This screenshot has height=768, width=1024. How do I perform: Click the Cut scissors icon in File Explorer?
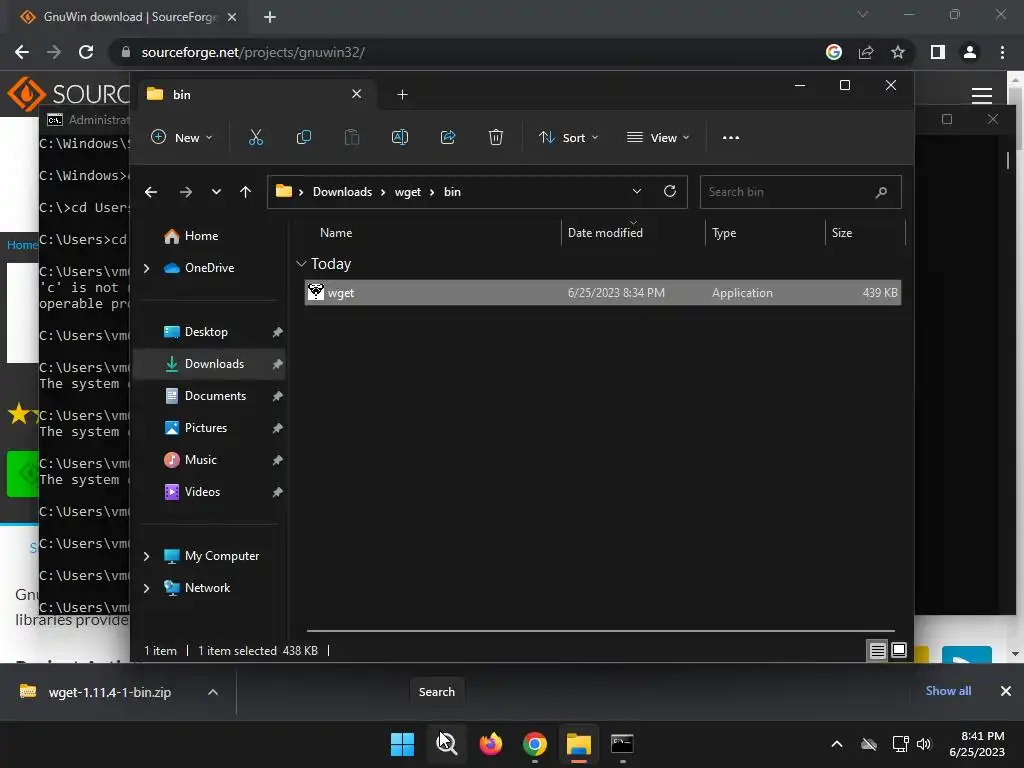(255, 137)
